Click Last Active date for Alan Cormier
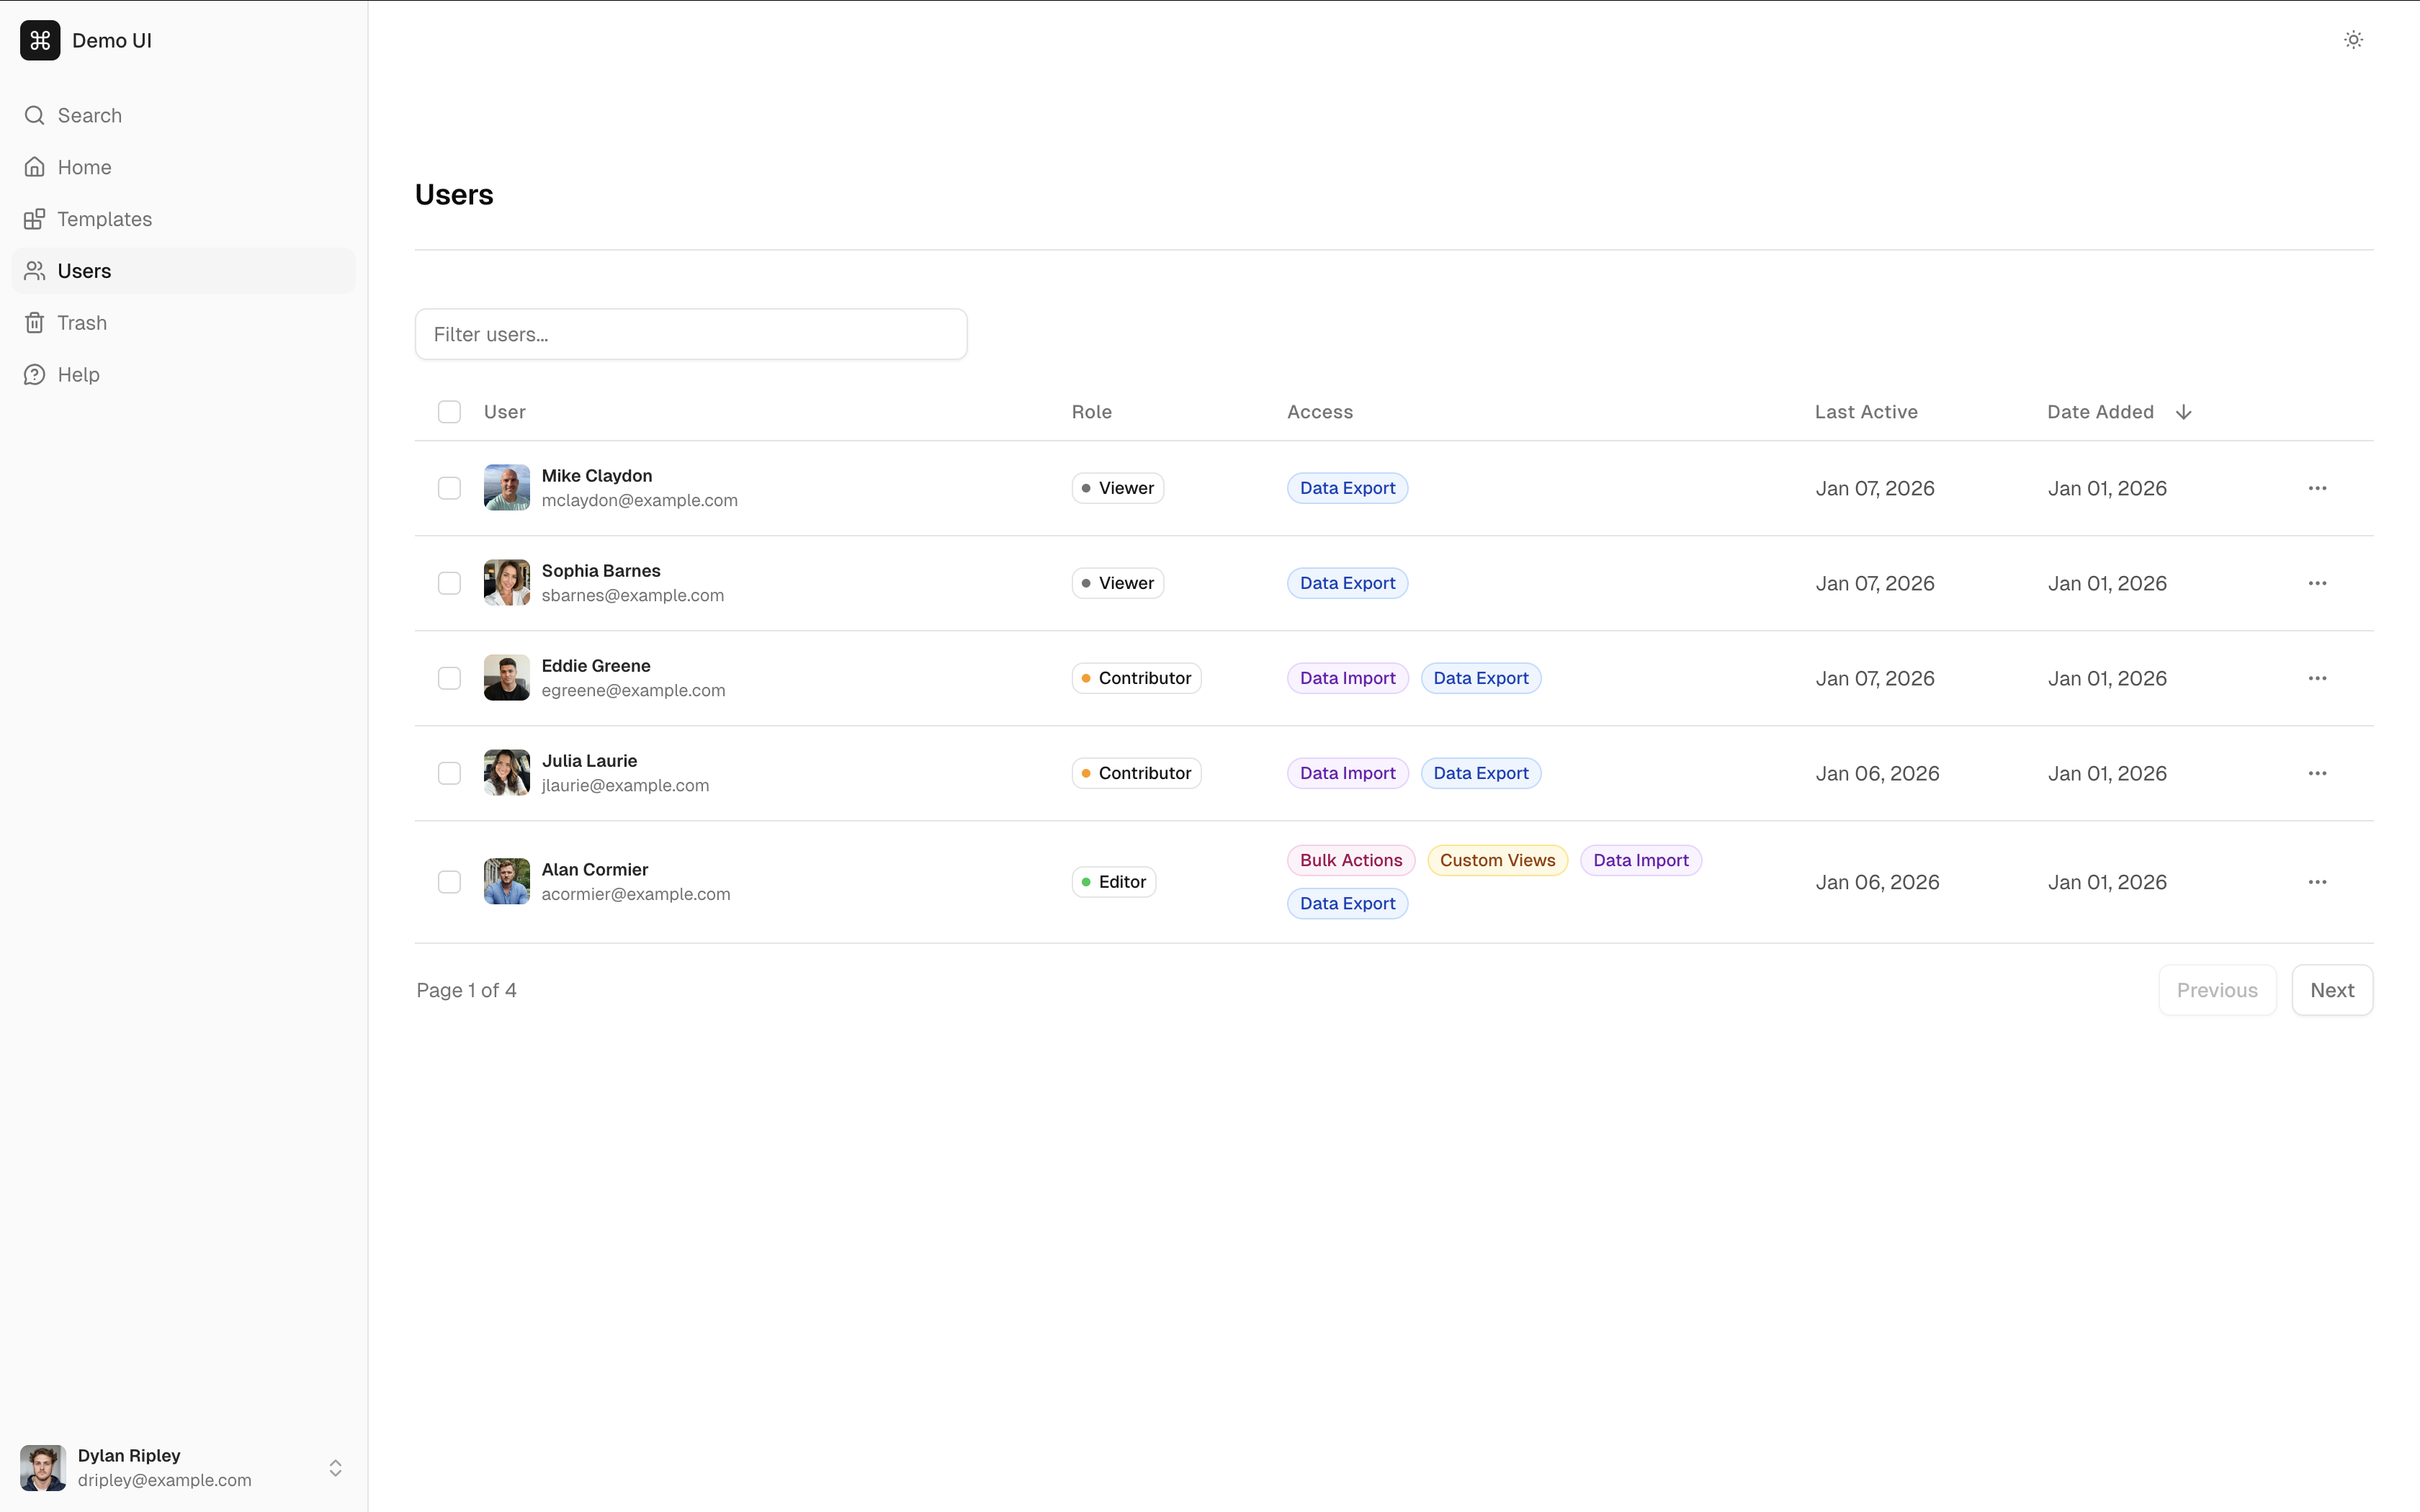 click(x=1877, y=882)
